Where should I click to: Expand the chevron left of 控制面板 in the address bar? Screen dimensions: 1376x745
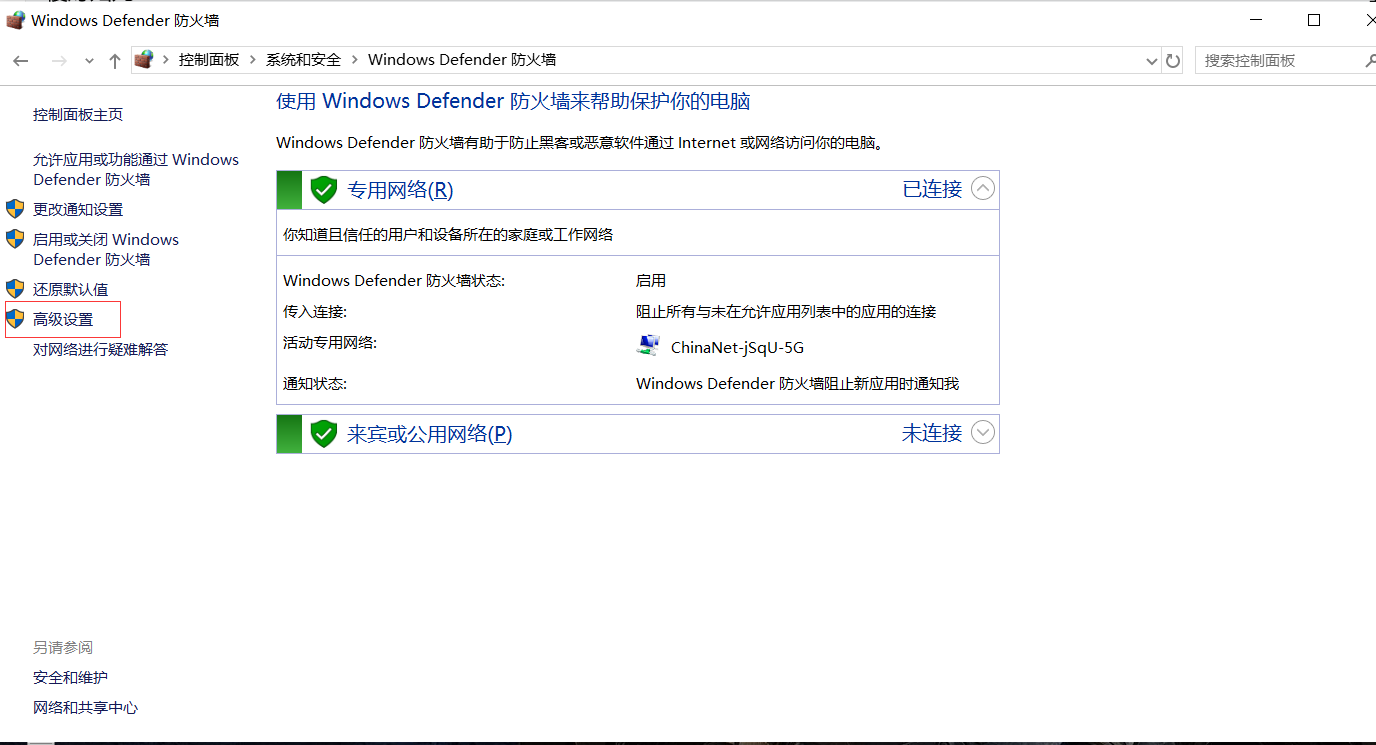coord(166,60)
